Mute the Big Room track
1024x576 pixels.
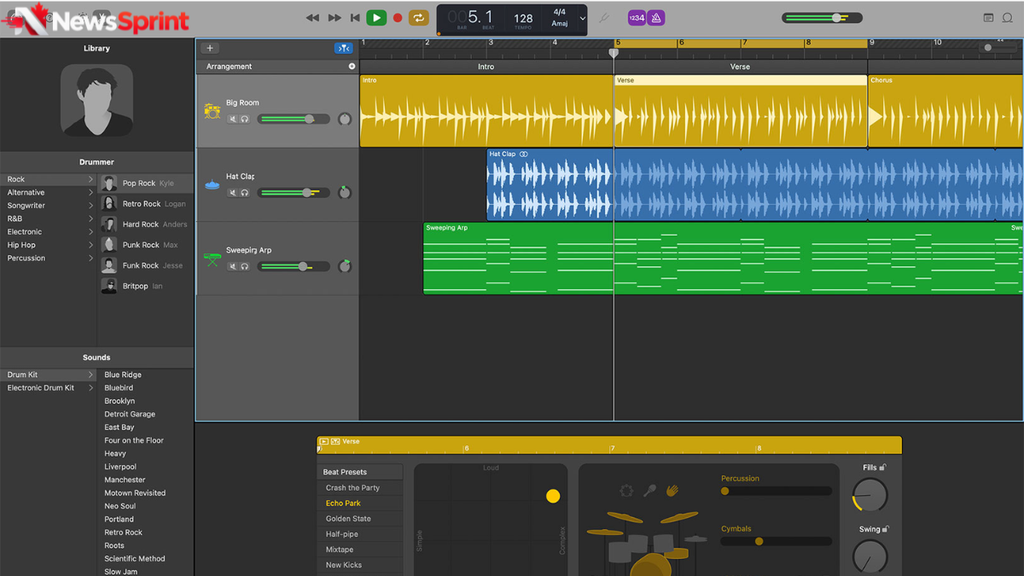(232, 119)
